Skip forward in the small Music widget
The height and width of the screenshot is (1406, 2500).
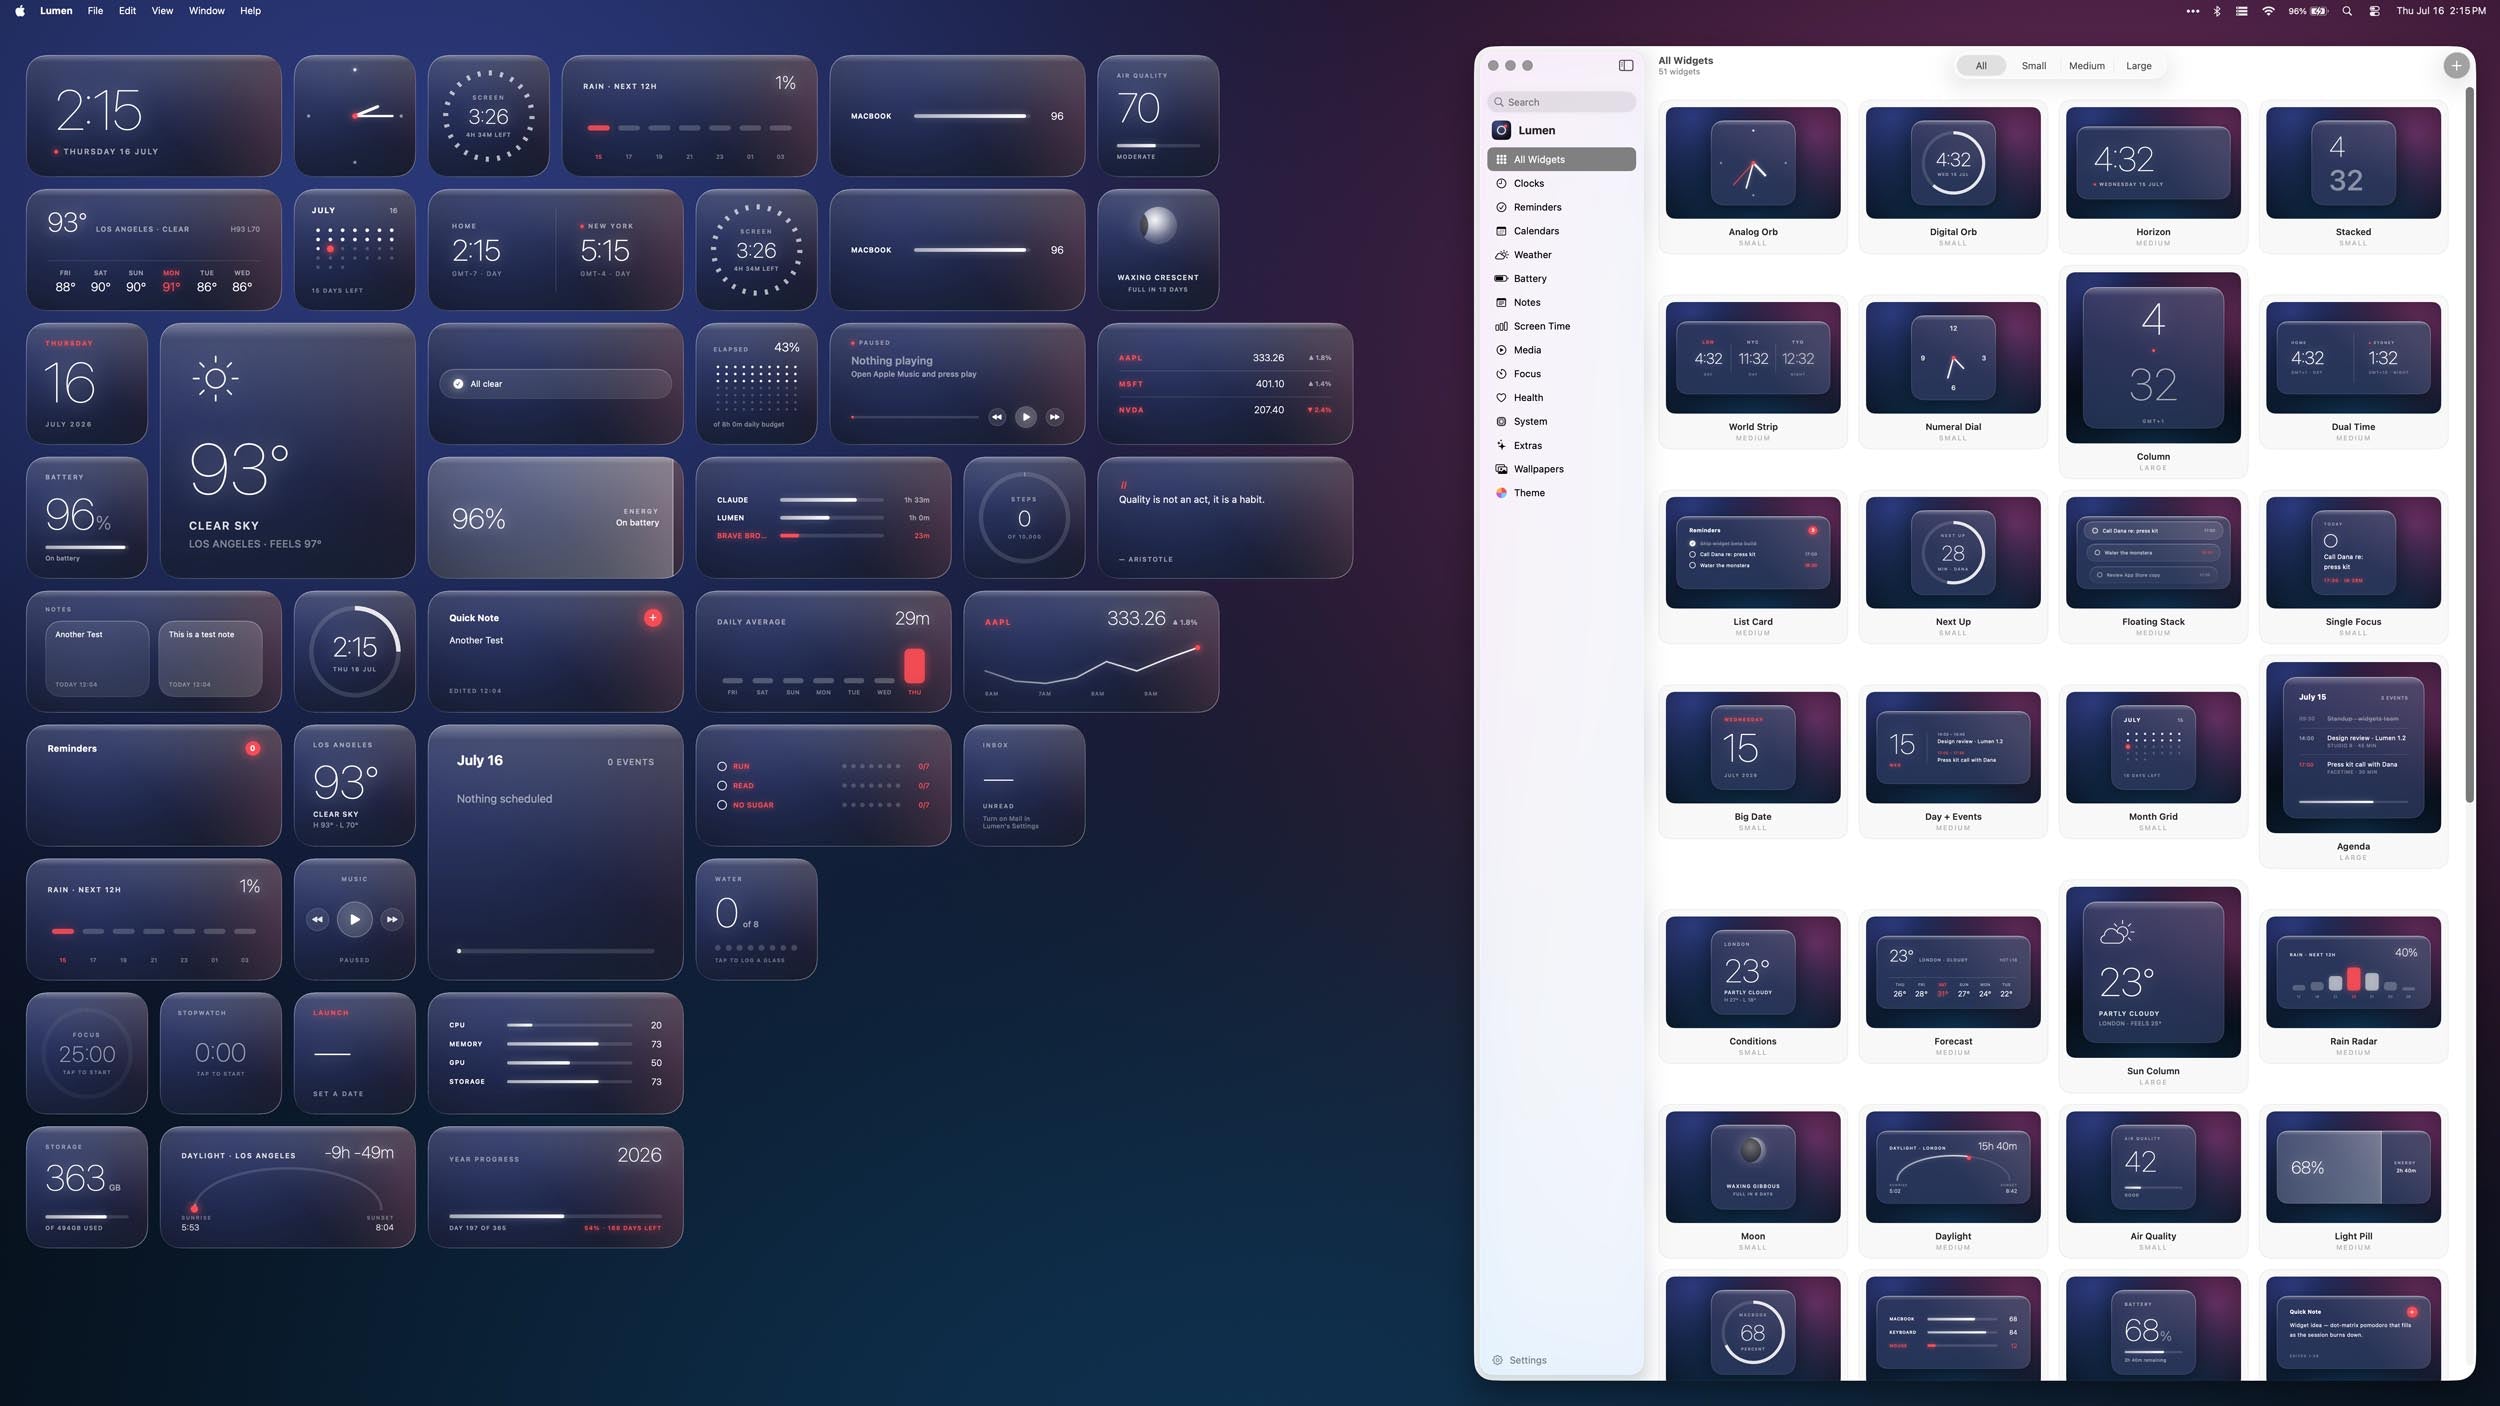click(392, 919)
